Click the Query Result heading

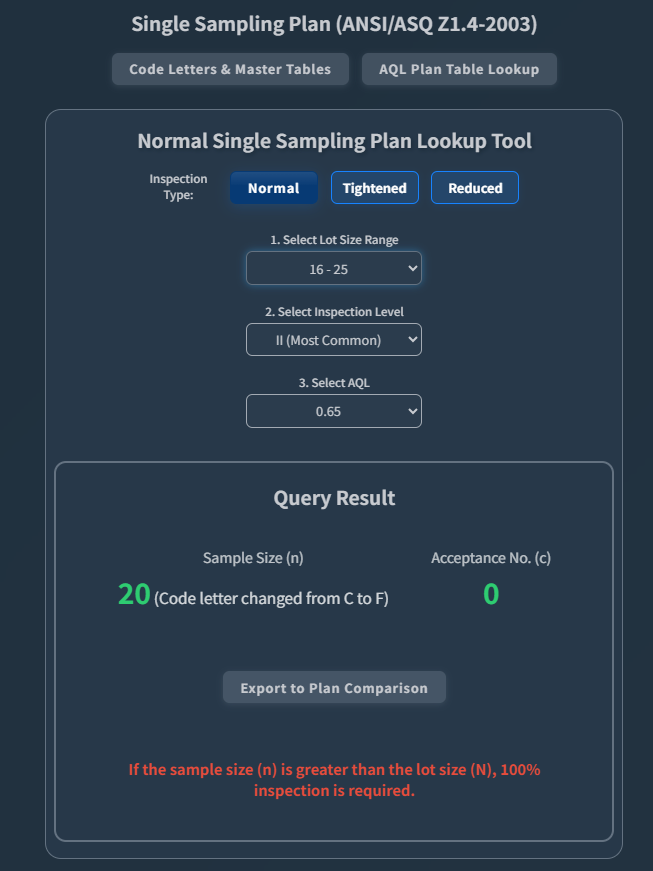[334, 498]
